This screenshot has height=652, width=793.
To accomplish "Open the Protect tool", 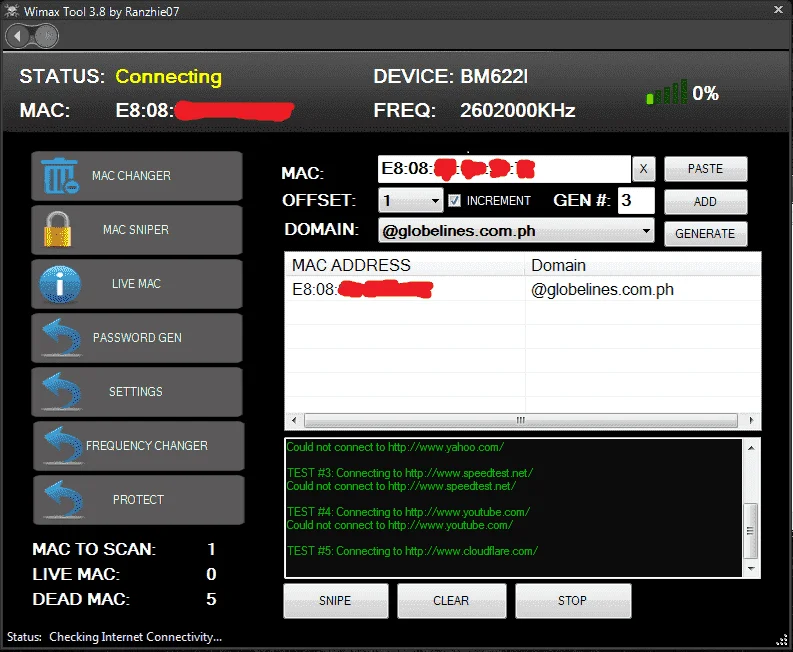I will pyautogui.click(x=139, y=500).
